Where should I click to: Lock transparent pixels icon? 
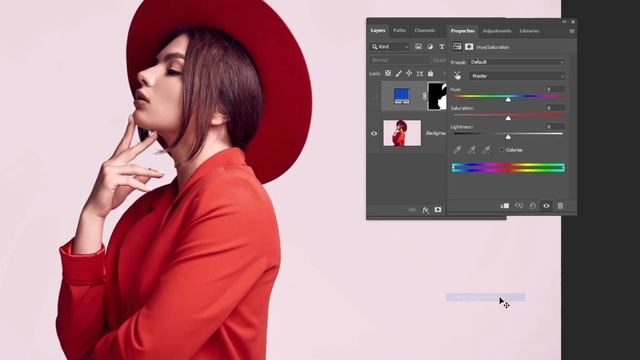click(x=388, y=73)
